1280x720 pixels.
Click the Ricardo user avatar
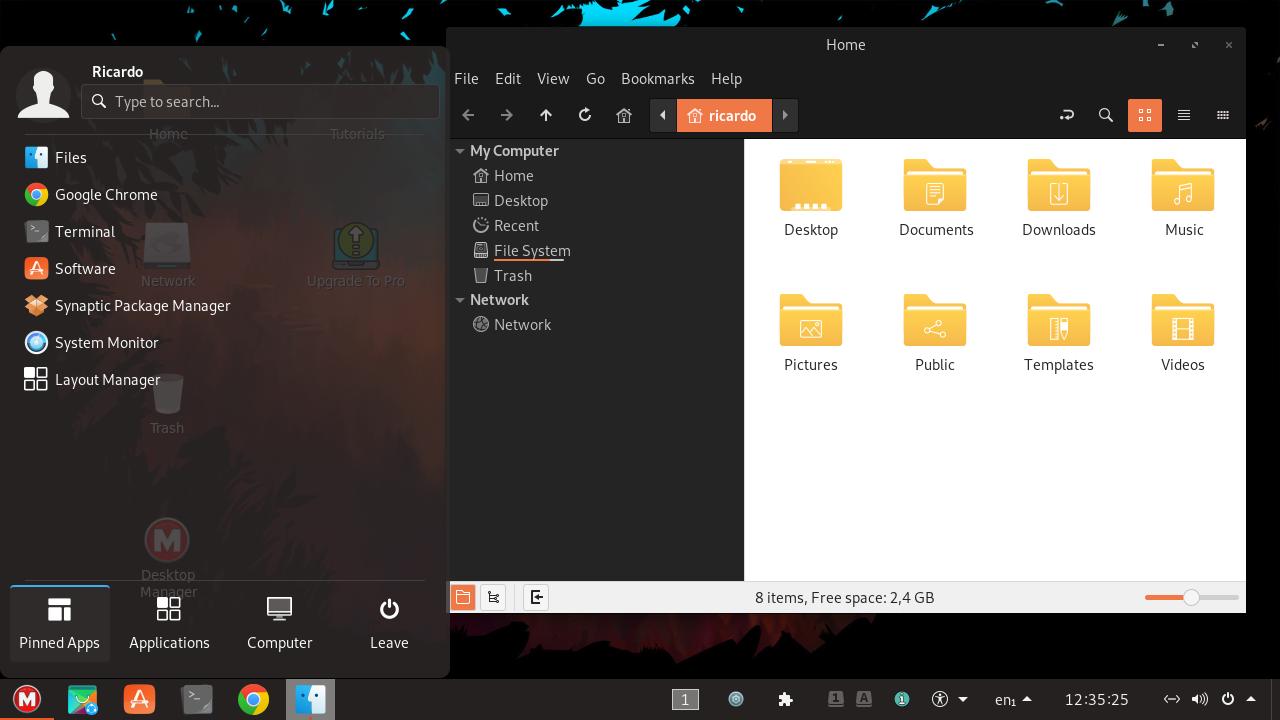pyautogui.click(x=43, y=94)
